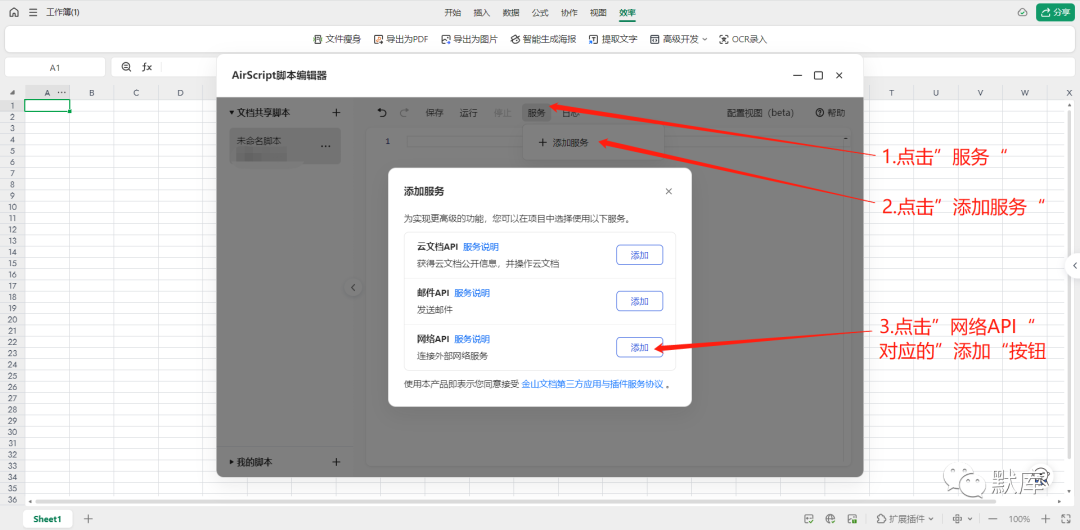Click 保存 in the editor toolbar

[x=435, y=112]
